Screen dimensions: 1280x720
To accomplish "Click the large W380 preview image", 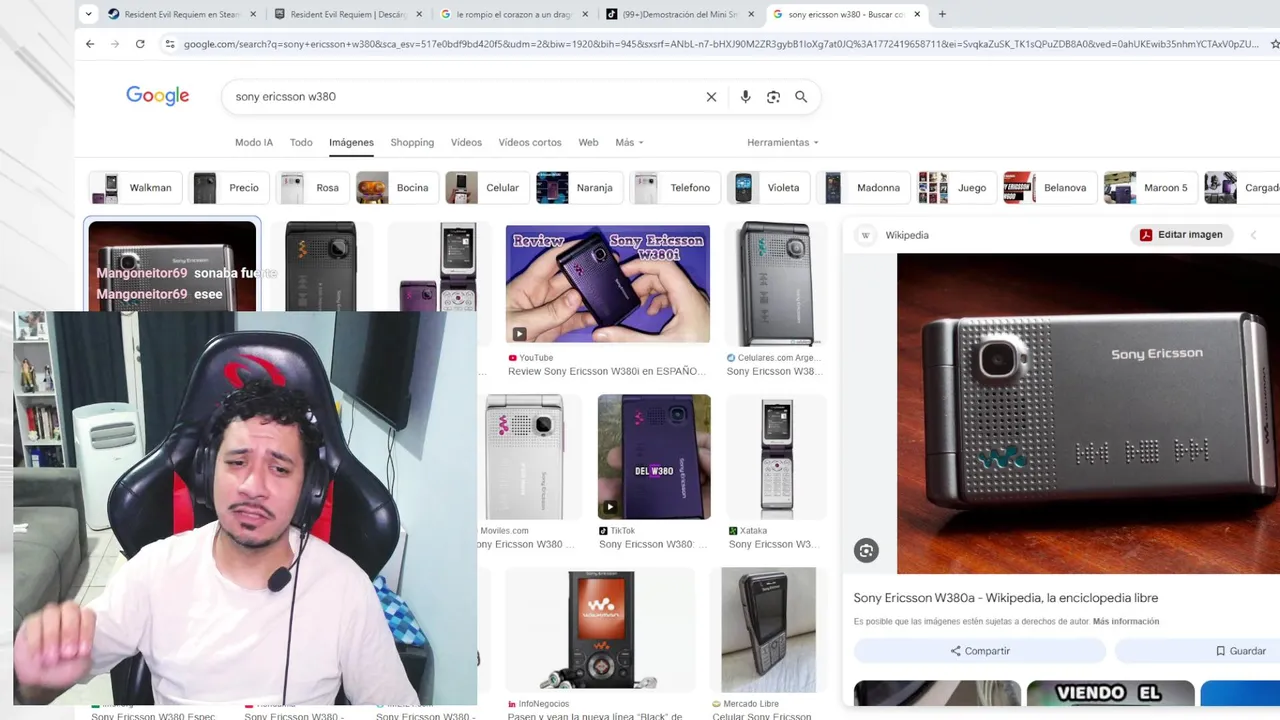I will [x=1088, y=413].
